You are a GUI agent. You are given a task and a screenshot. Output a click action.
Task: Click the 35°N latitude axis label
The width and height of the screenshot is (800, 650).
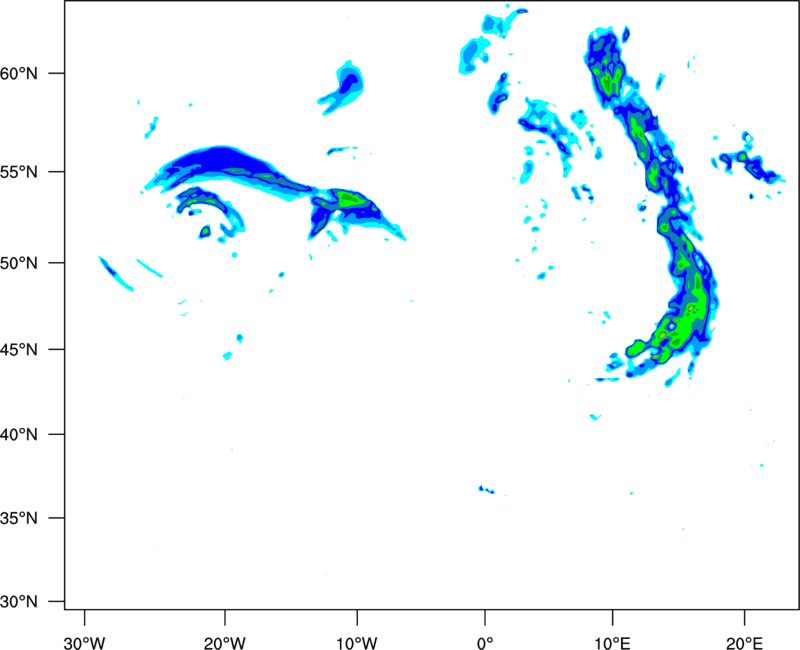tap(19, 518)
